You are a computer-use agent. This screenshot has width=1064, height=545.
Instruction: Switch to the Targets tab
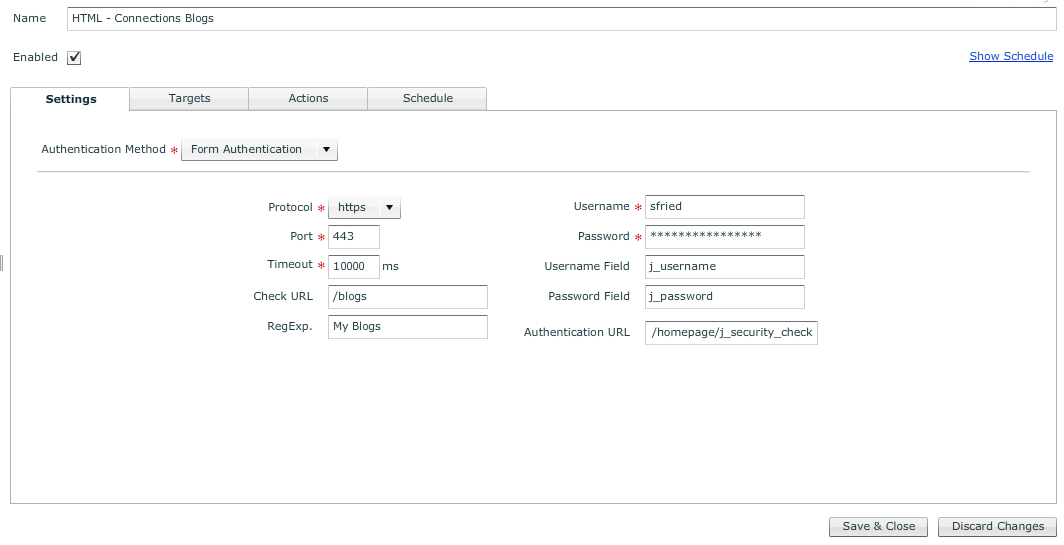coord(189,98)
